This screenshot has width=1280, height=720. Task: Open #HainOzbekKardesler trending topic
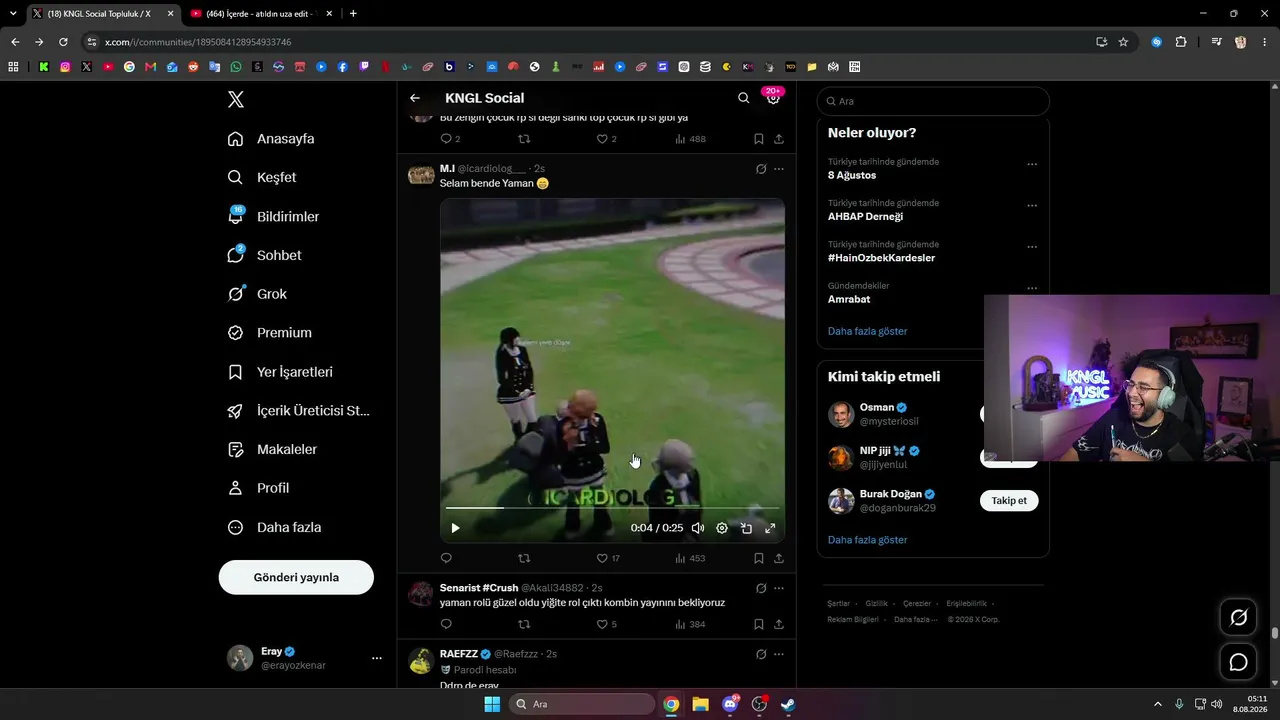881,257
